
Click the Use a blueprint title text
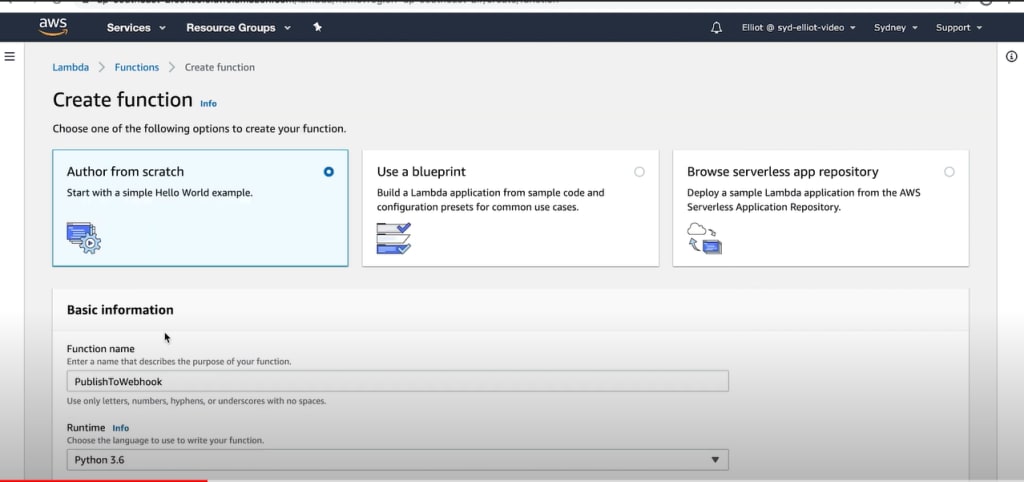(x=421, y=172)
